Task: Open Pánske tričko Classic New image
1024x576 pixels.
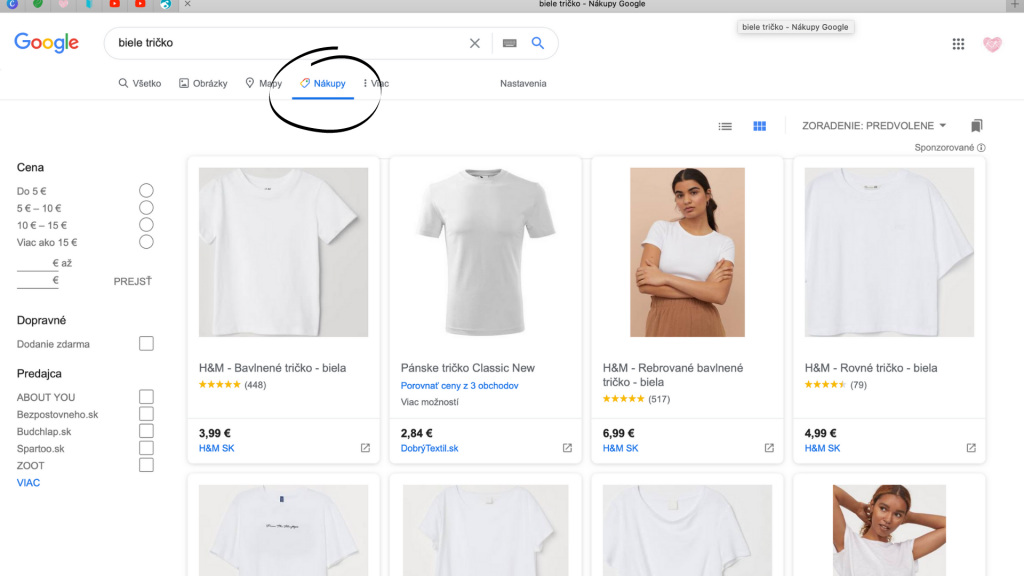Action: point(485,252)
